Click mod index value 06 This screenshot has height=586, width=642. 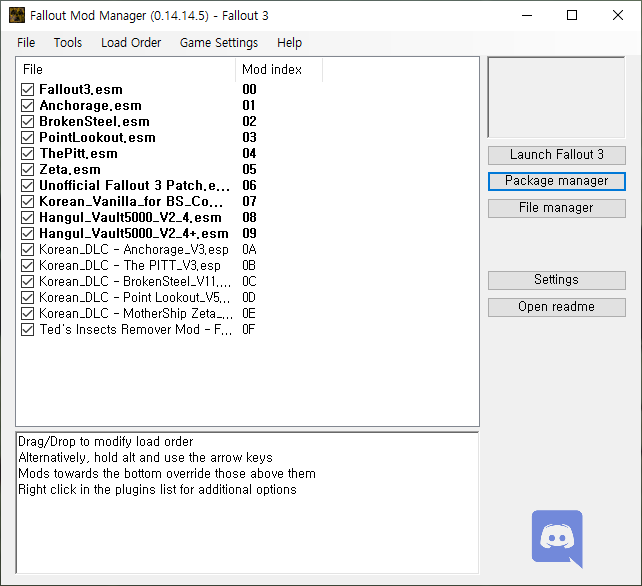tap(249, 185)
